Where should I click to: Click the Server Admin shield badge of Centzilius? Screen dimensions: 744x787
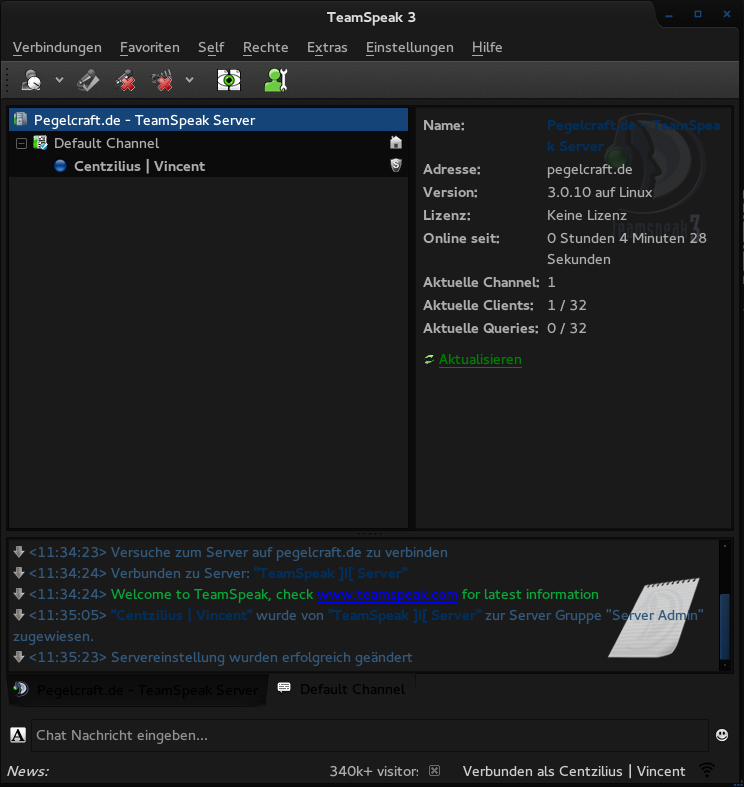[x=396, y=166]
